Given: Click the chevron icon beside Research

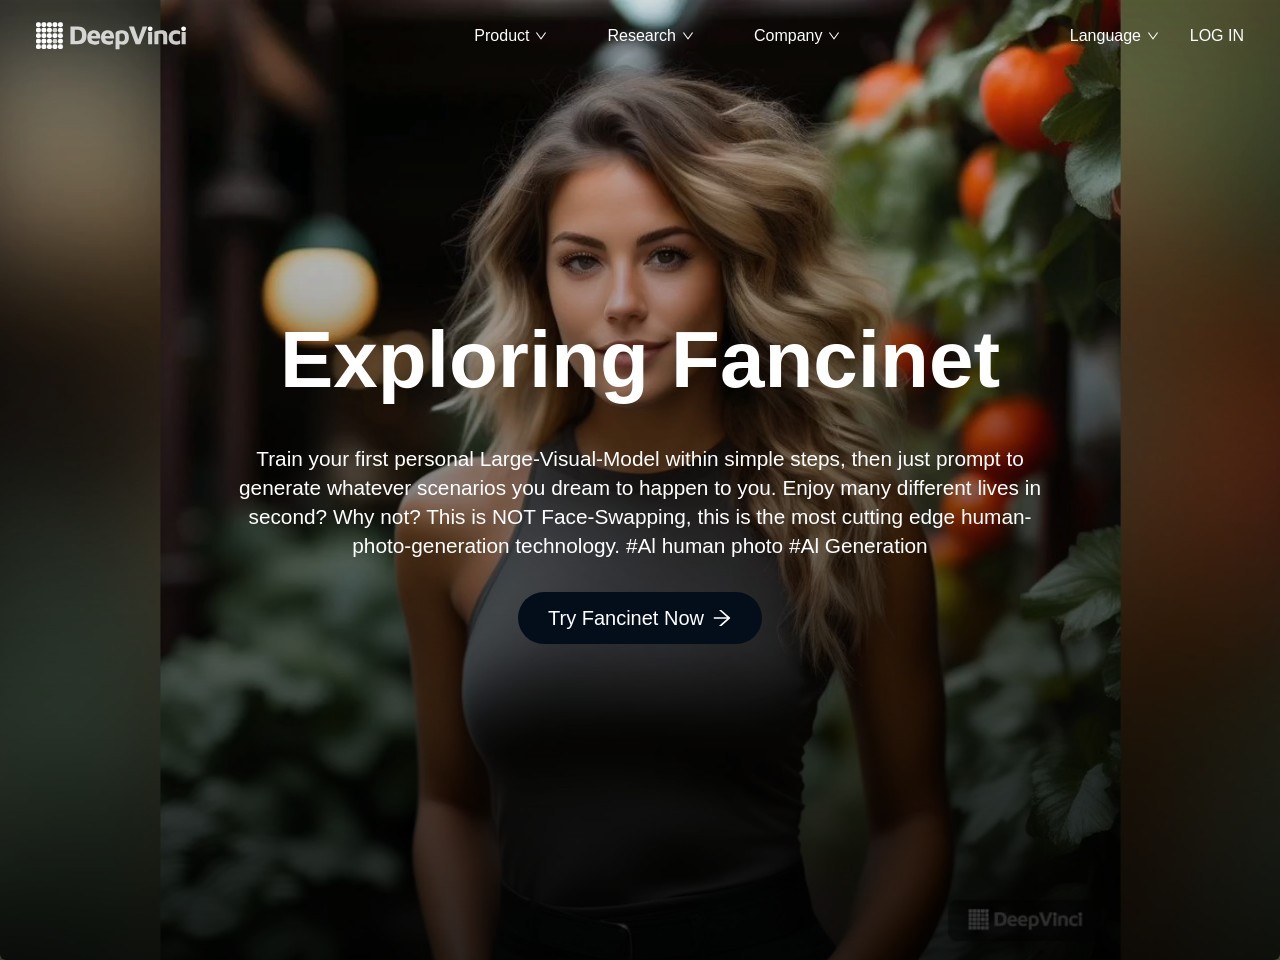Looking at the screenshot, I should [688, 36].
